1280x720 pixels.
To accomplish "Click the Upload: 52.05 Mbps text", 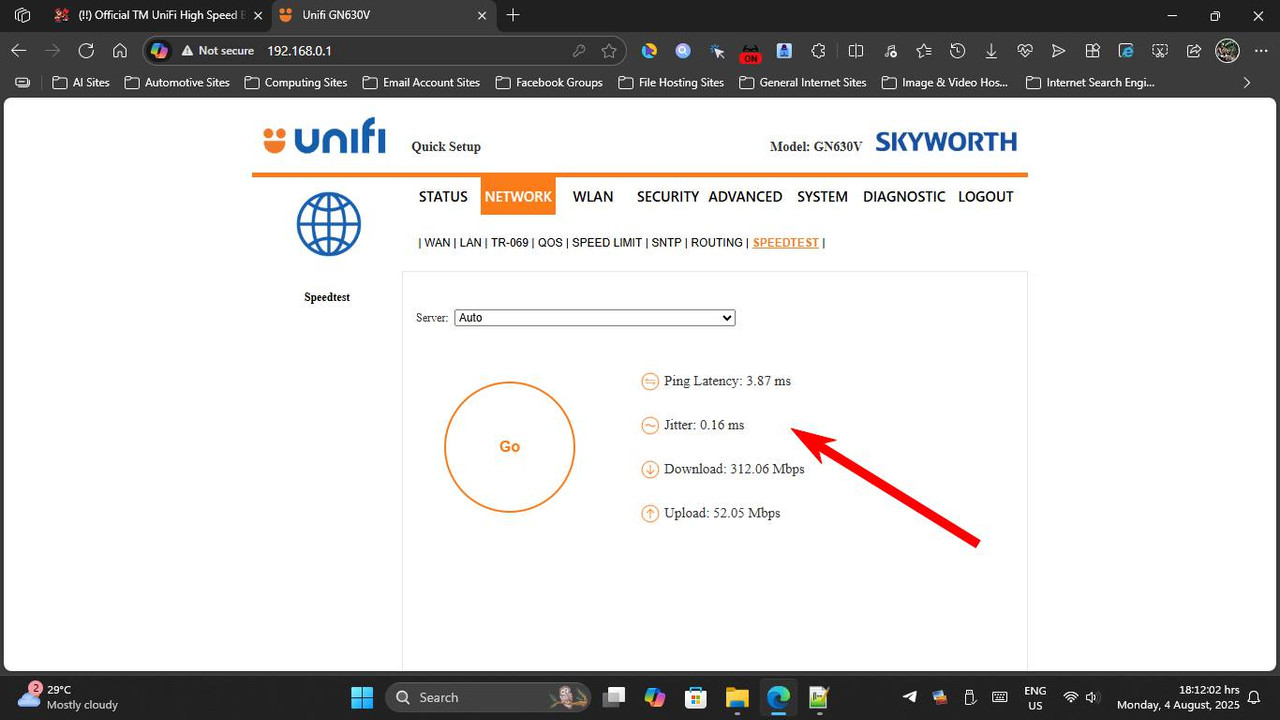I will [722, 513].
